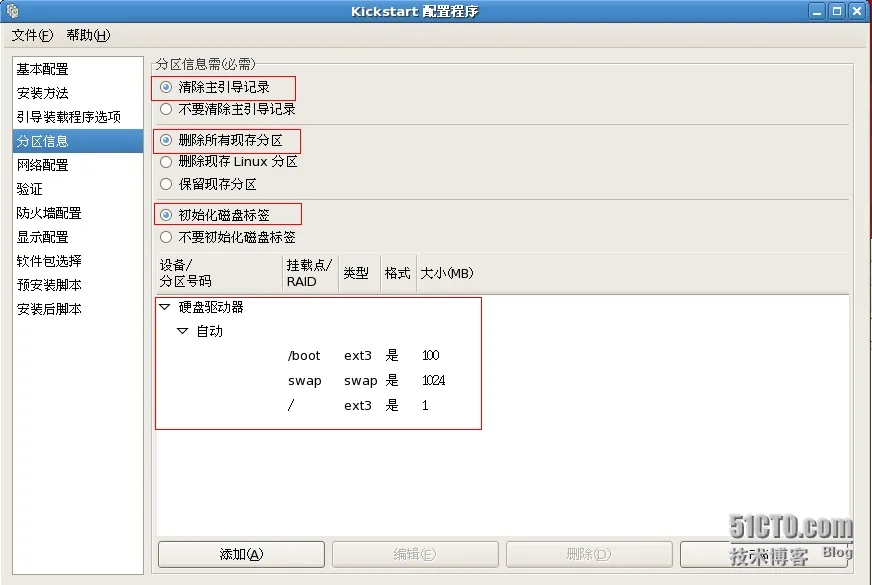Click the ext3 type in the /boot row

pos(358,355)
